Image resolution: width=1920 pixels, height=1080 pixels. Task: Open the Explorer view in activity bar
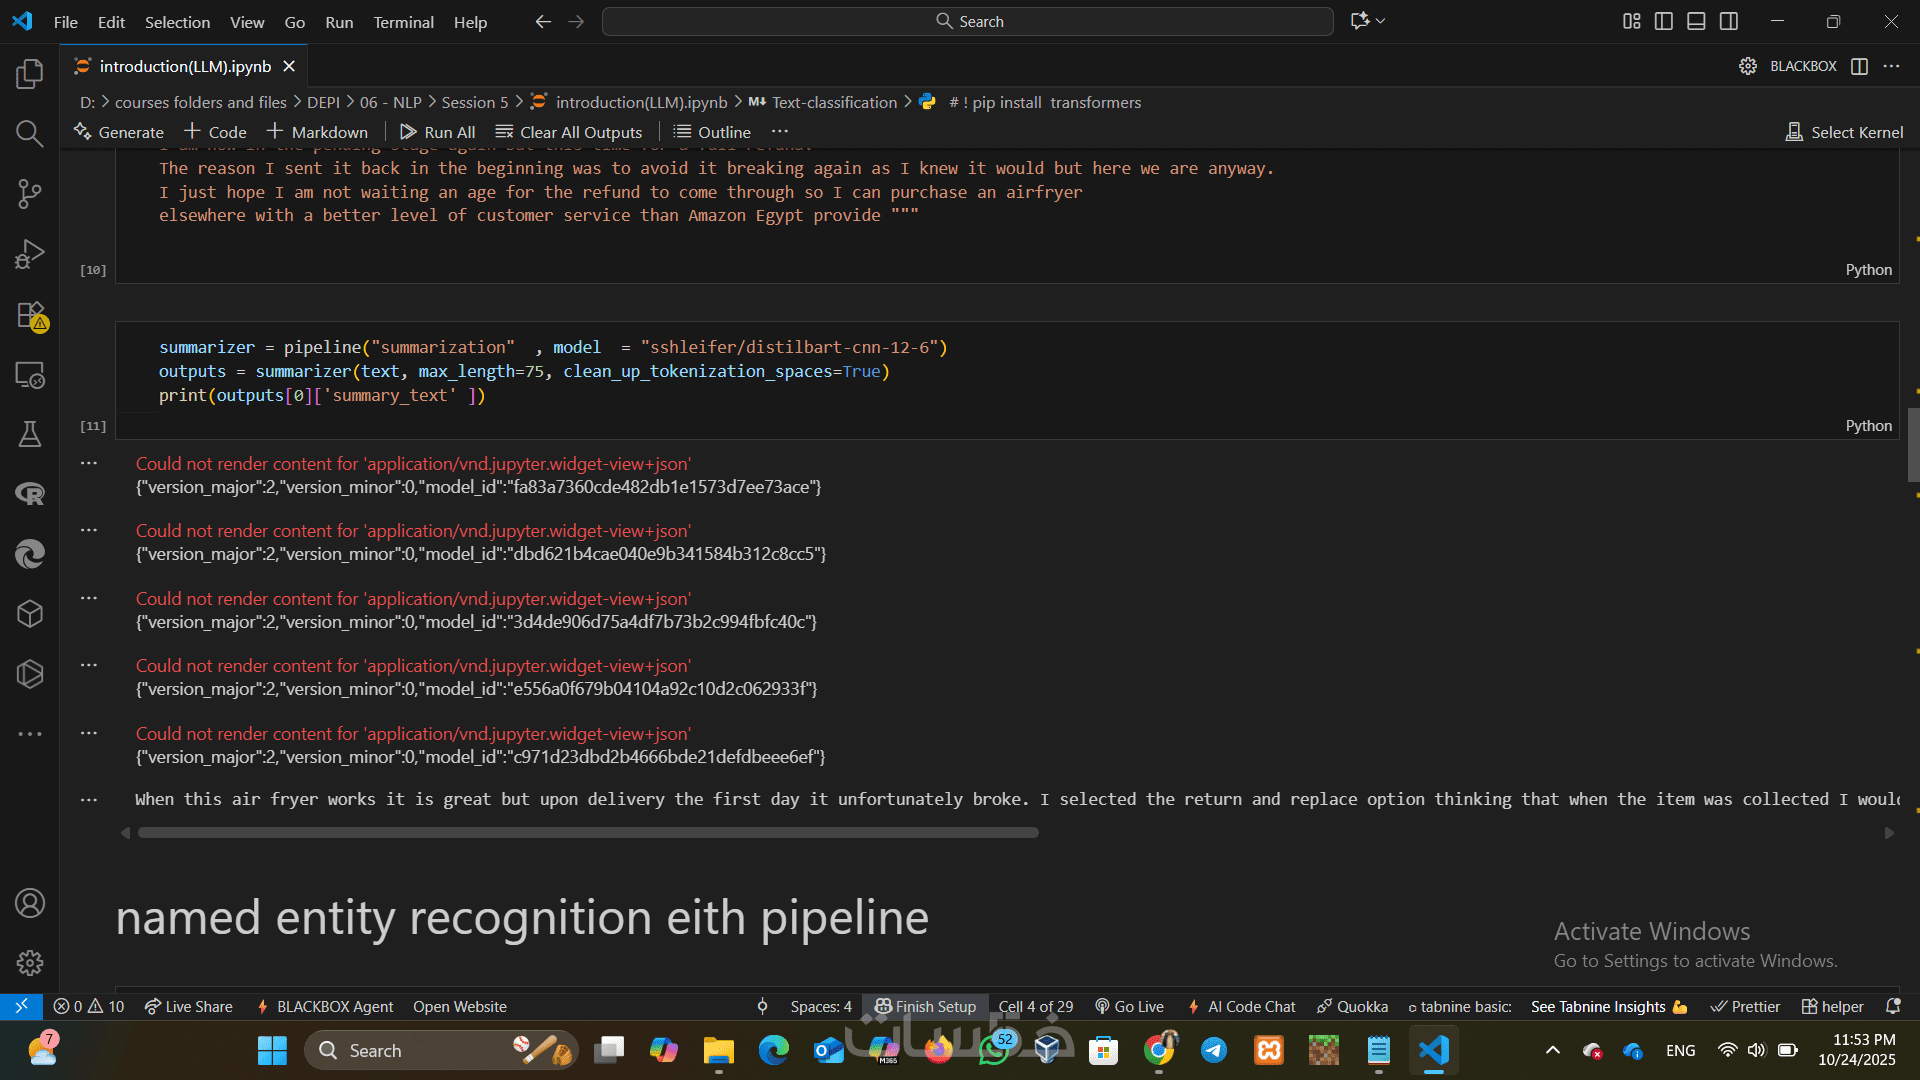pos(30,73)
